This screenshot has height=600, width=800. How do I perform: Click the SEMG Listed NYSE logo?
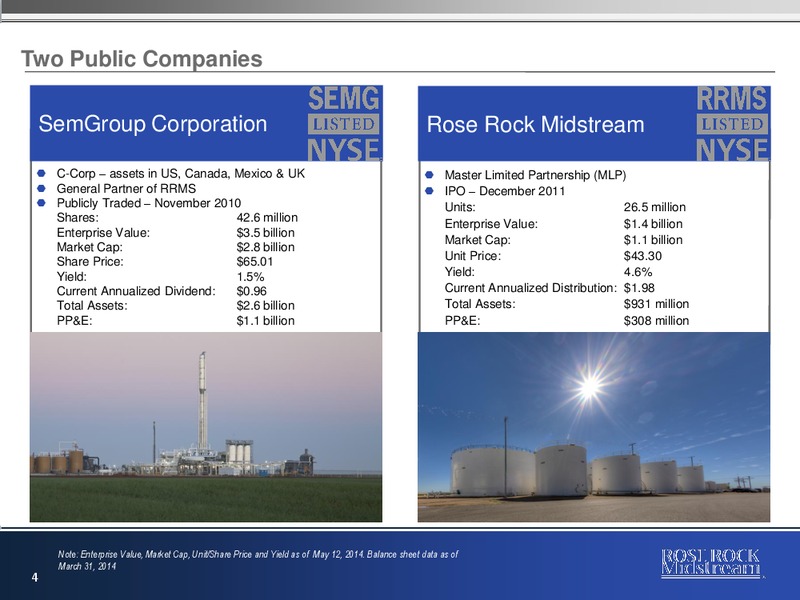point(344,123)
